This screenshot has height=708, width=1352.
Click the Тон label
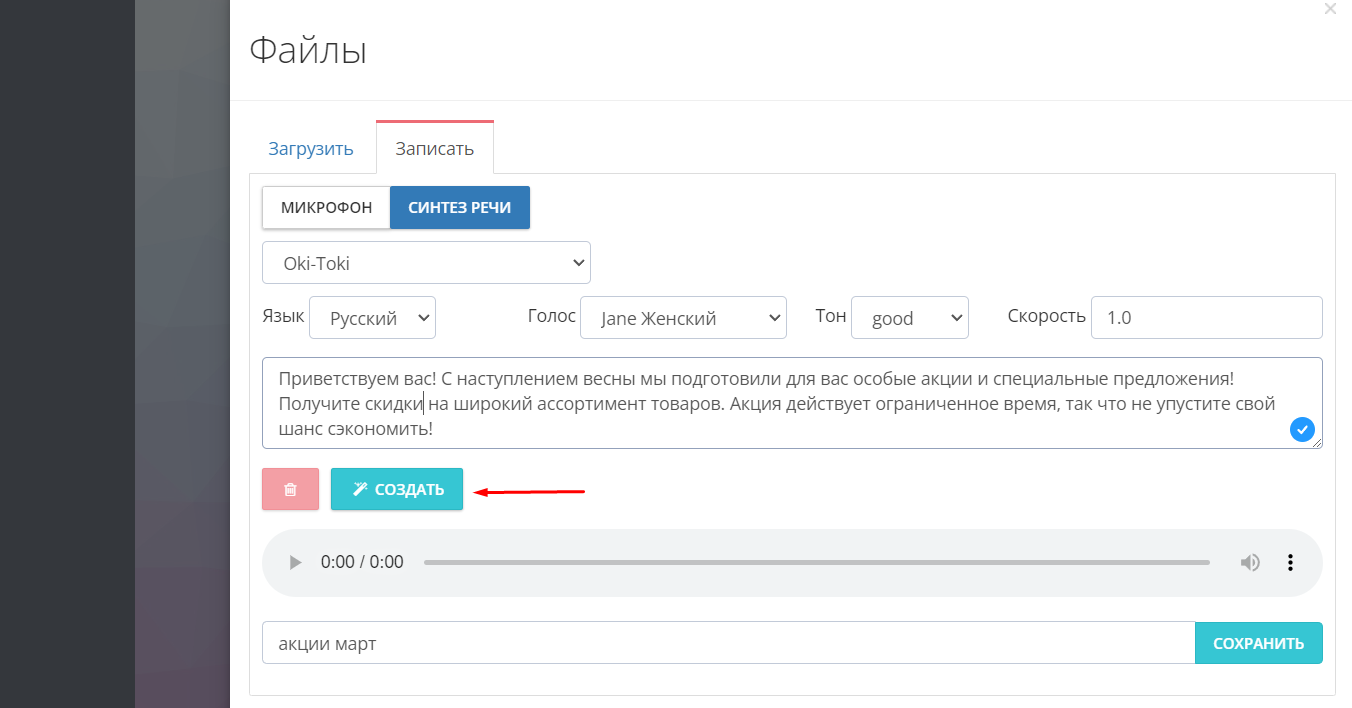(831, 316)
